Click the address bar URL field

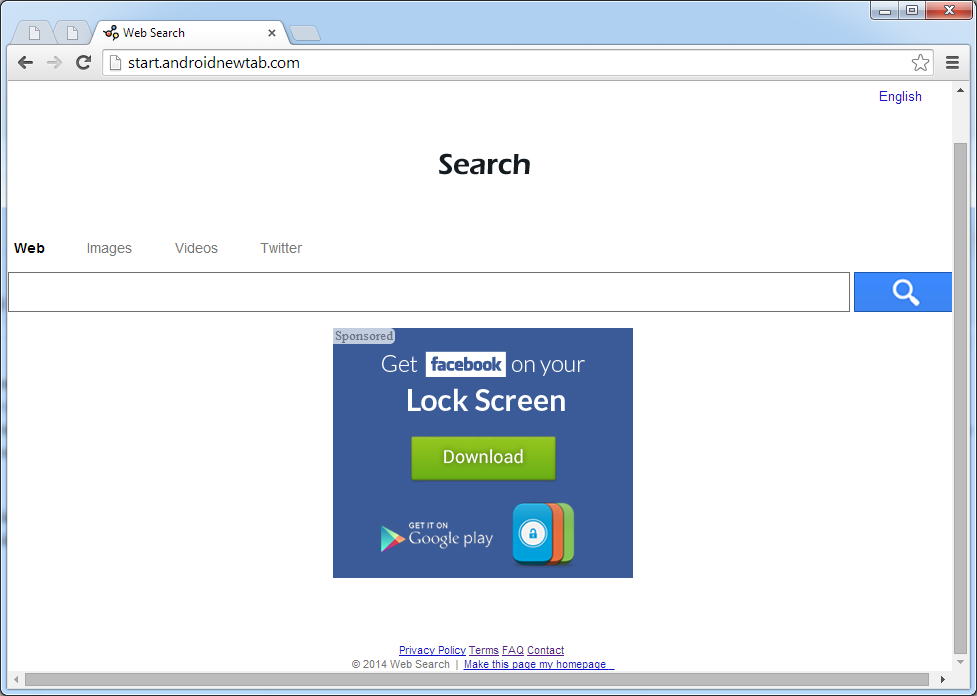tap(517, 62)
